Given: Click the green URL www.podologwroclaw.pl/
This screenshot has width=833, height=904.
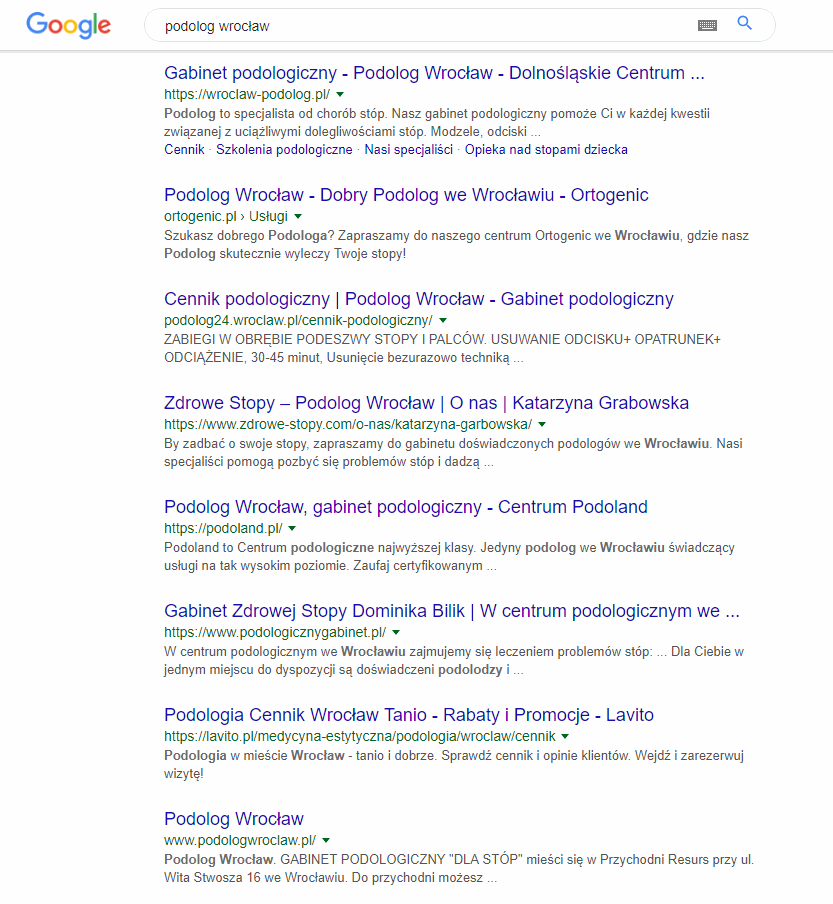Looking at the screenshot, I should pyautogui.click(x=240, y=841).
